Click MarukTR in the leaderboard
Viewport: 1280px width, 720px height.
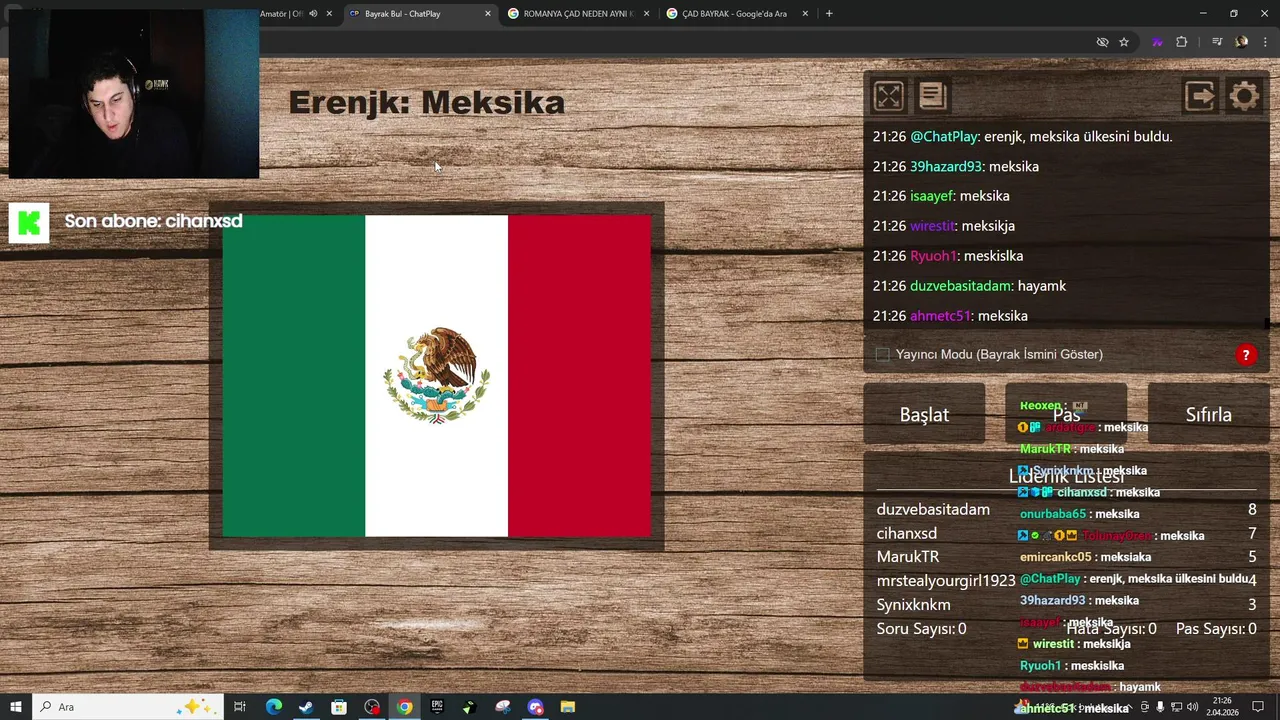coord(908,557)
